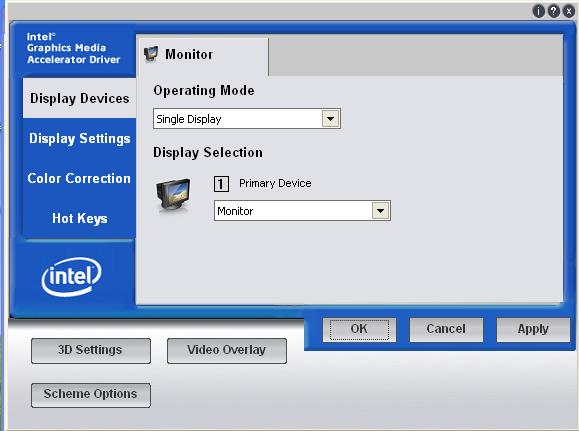579x431 pixels.
Task: Switch to Color Correction section
Action: pos(79,178)
